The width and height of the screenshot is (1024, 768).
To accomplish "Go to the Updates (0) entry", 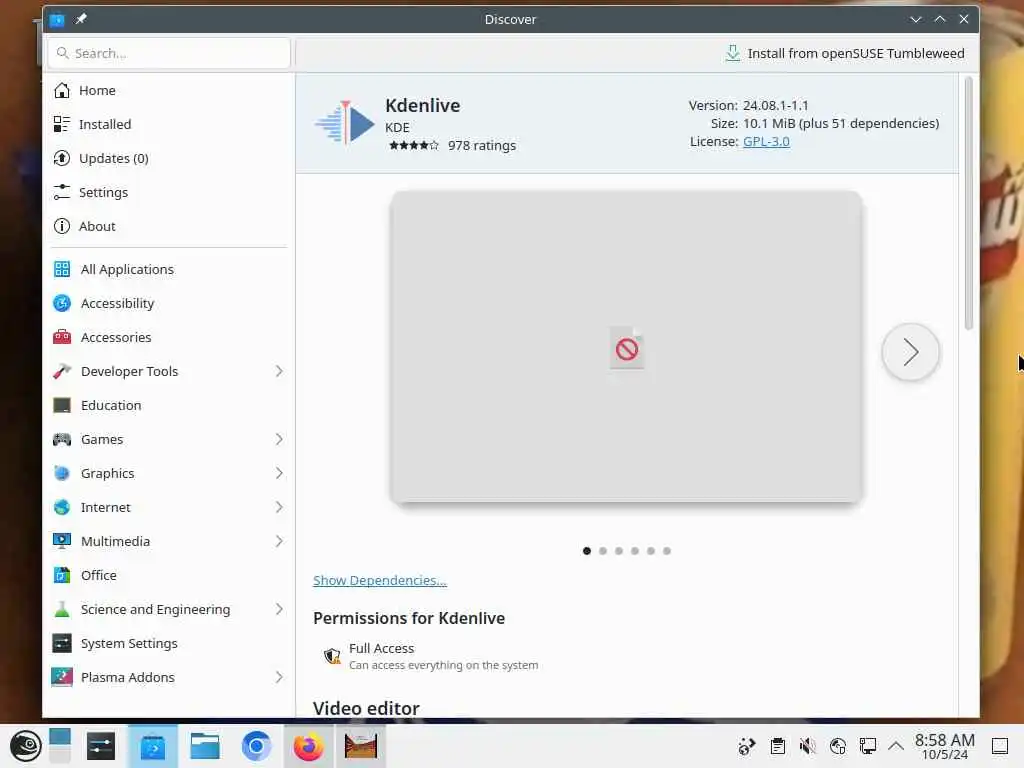I will pos(168,158).
